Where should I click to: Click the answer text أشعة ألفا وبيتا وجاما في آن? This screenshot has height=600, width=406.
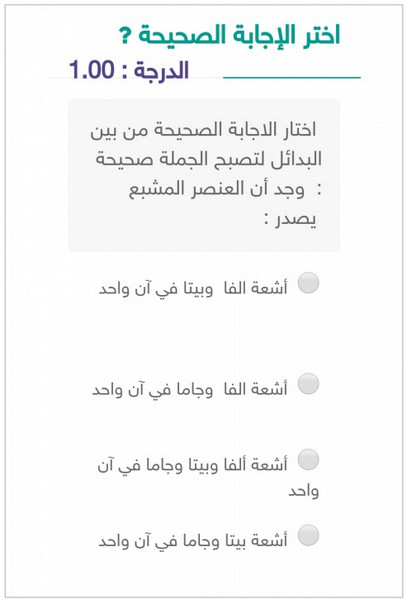point(192,466)
